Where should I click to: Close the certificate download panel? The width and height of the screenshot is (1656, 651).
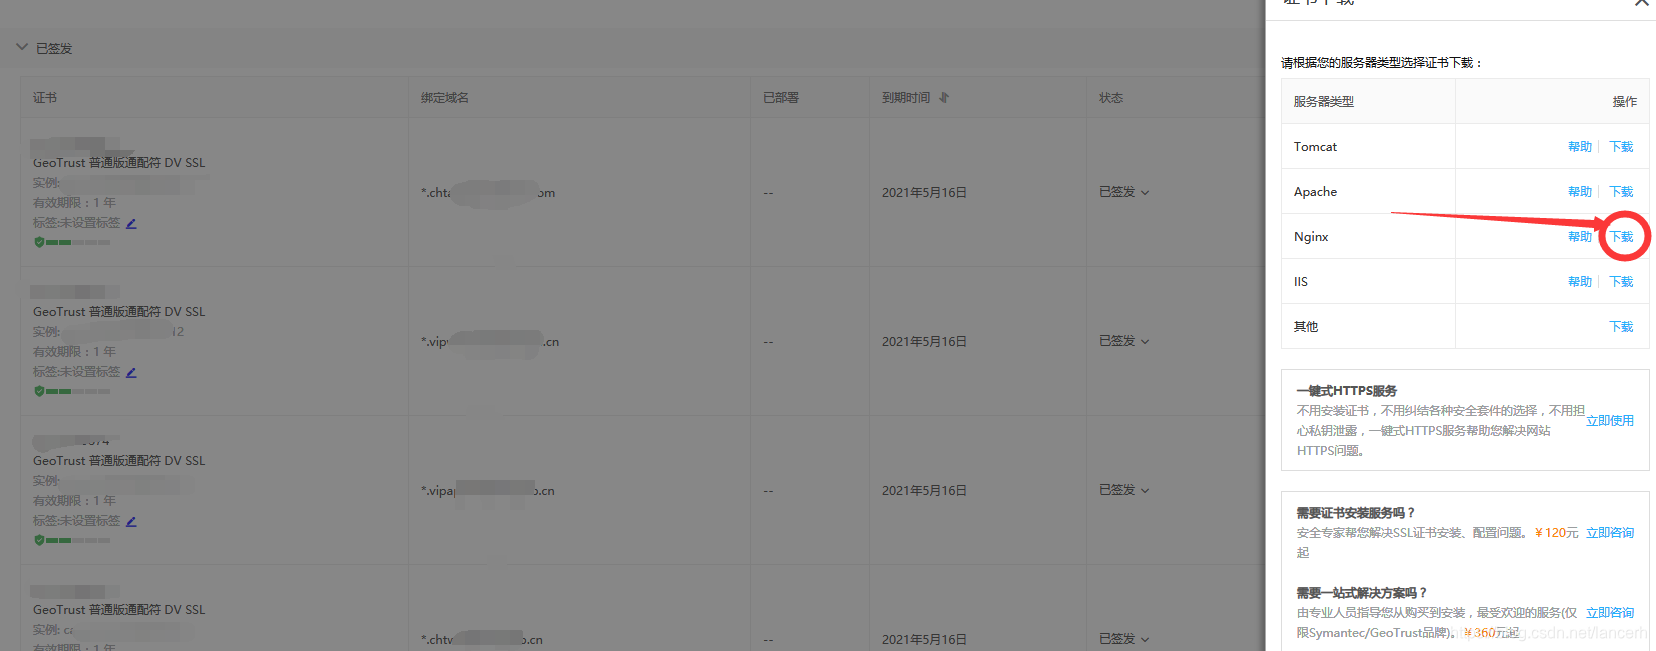(1642, 3)
